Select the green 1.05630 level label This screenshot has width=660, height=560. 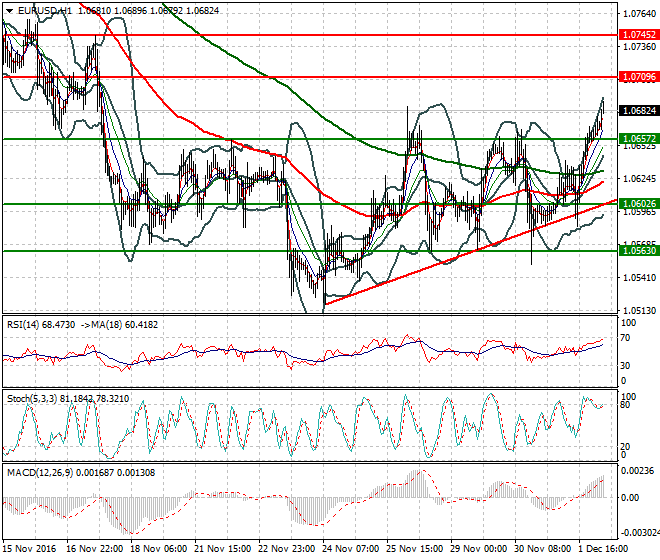click(639, 251)
